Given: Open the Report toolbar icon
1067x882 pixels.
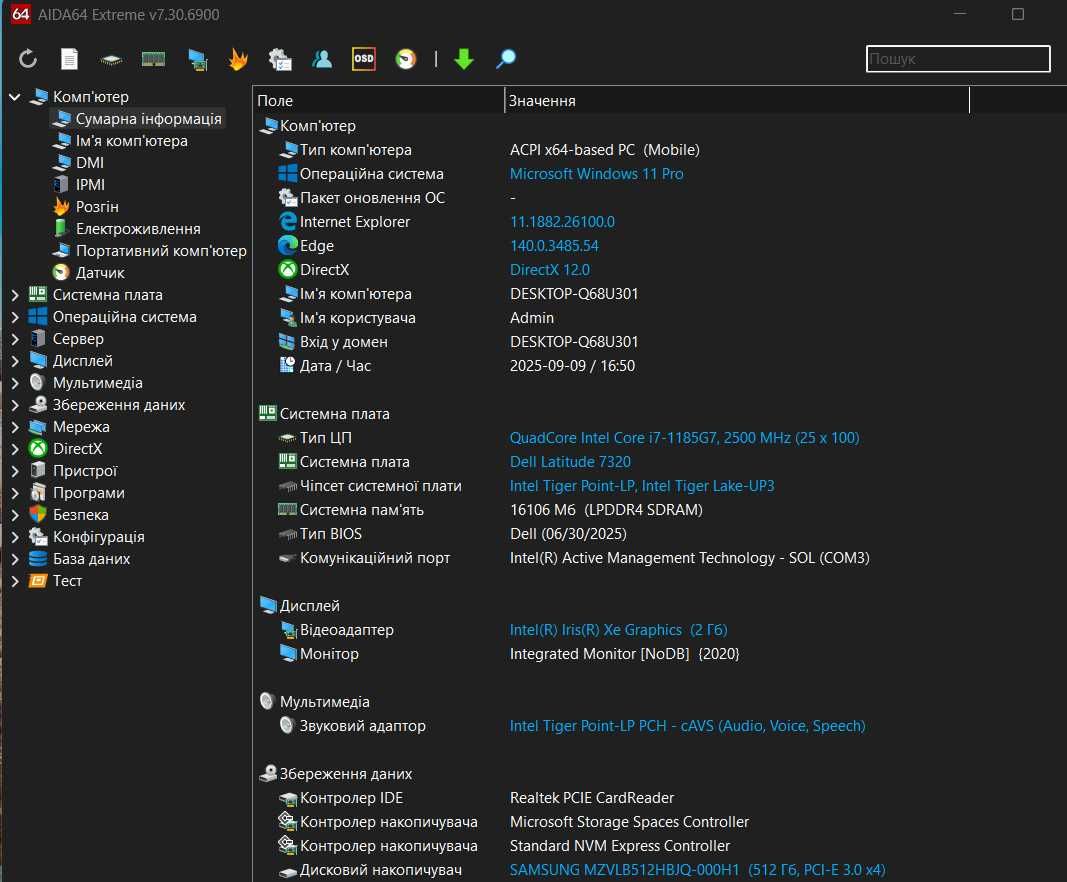Looking at the screenshot, I should pyautogui.click(x=69, y=59).
